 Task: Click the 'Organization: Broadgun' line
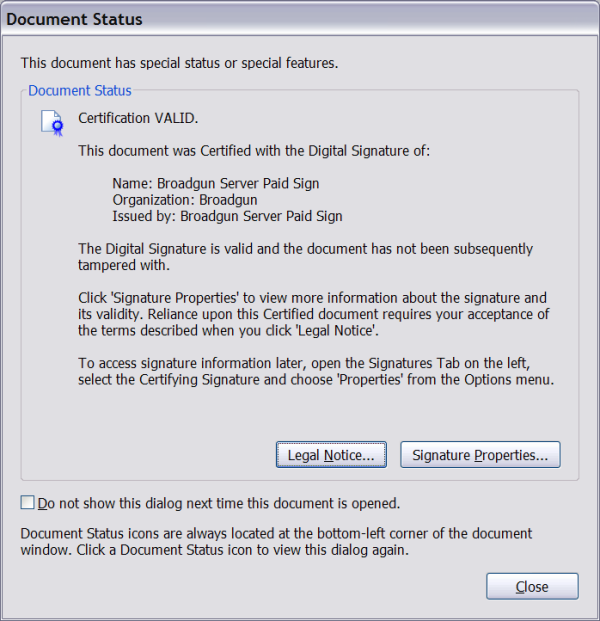(x=185, y=200)
